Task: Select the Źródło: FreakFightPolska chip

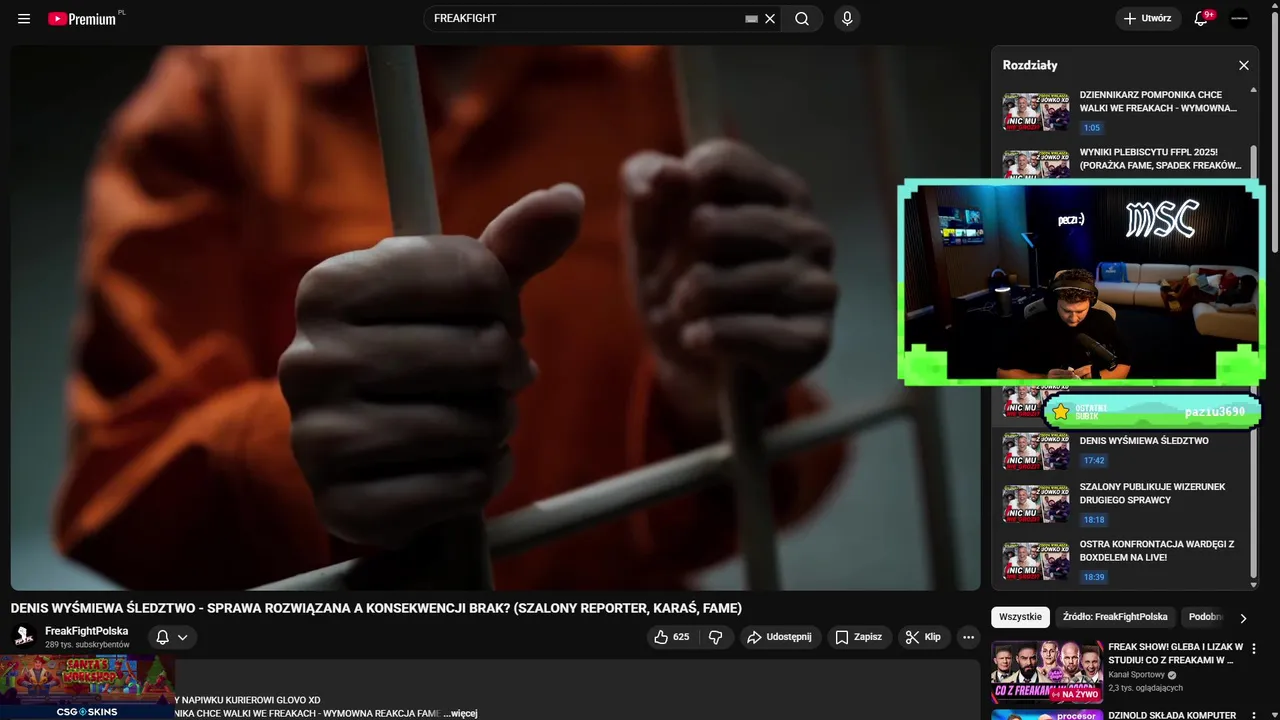Action: coord(1115,617)
